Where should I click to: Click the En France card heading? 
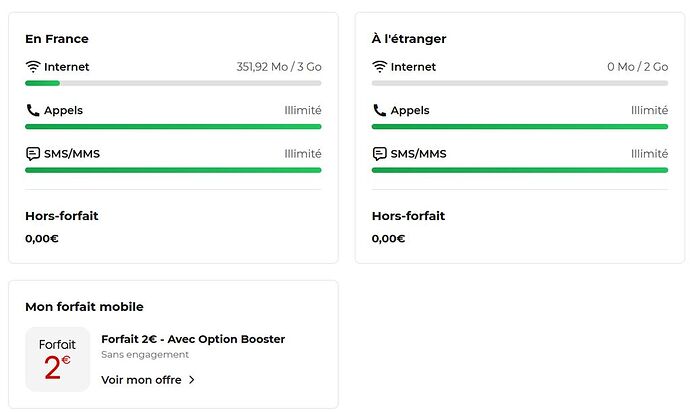point(57,39)
